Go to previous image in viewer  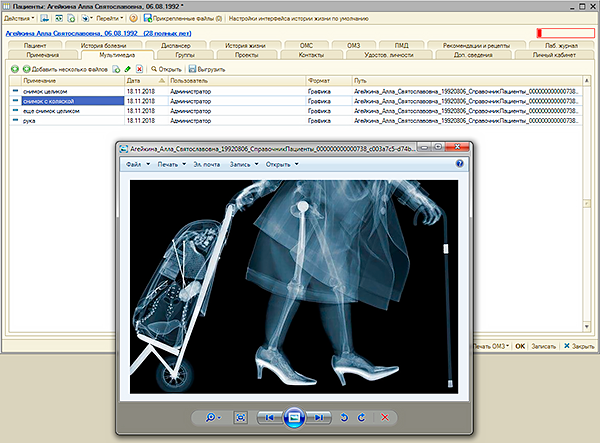[271, 415]
